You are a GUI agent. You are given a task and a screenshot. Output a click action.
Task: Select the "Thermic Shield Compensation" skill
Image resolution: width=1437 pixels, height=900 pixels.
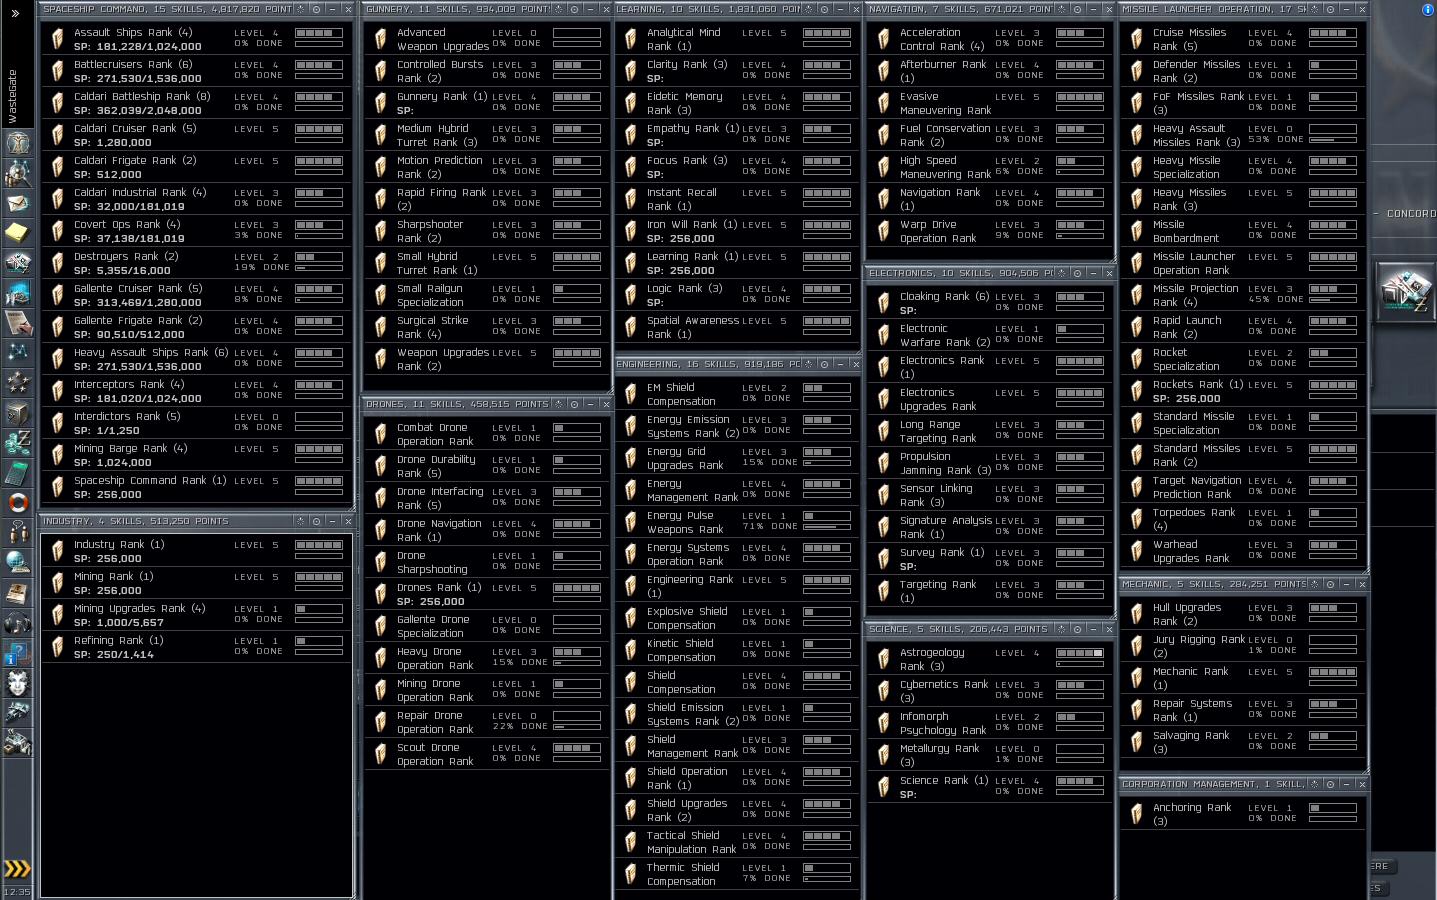point(737,874)
